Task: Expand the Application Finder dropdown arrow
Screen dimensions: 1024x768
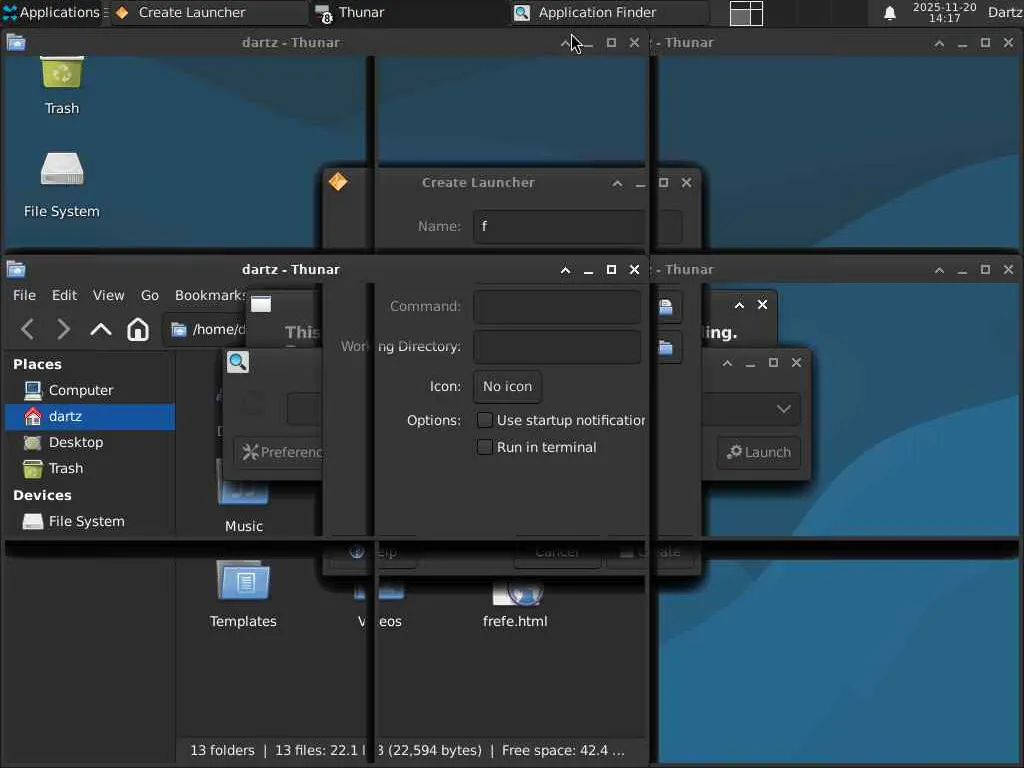Action: tap(784, 409)
